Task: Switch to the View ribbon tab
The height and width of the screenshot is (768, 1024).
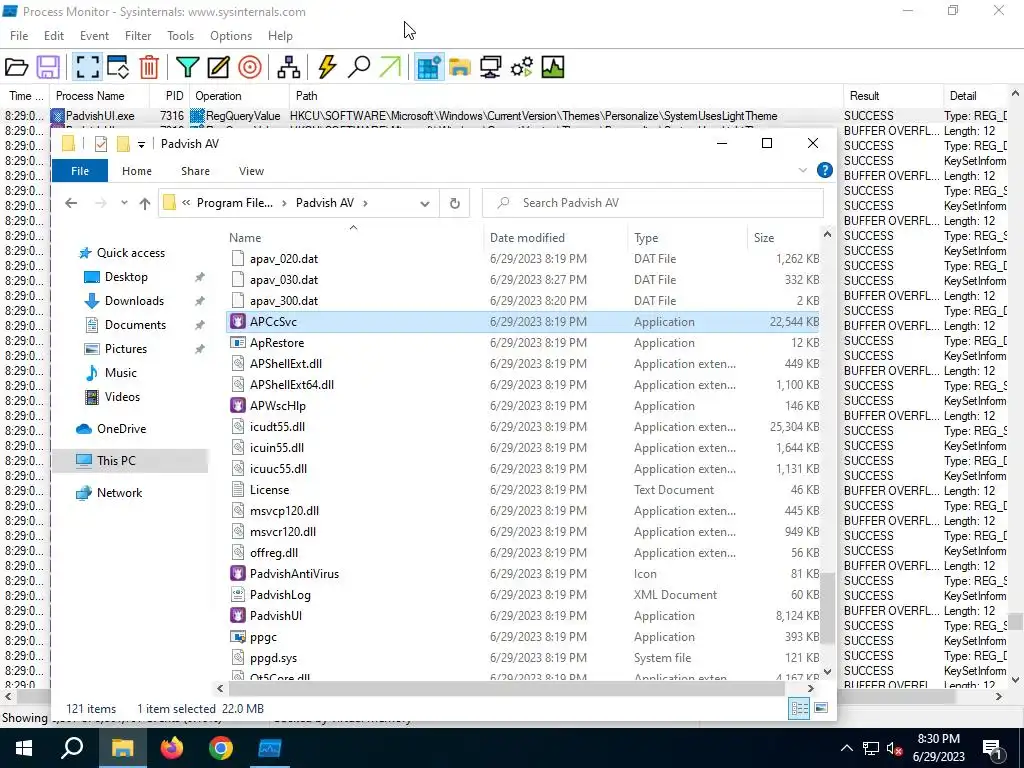Action: (251, 171)
